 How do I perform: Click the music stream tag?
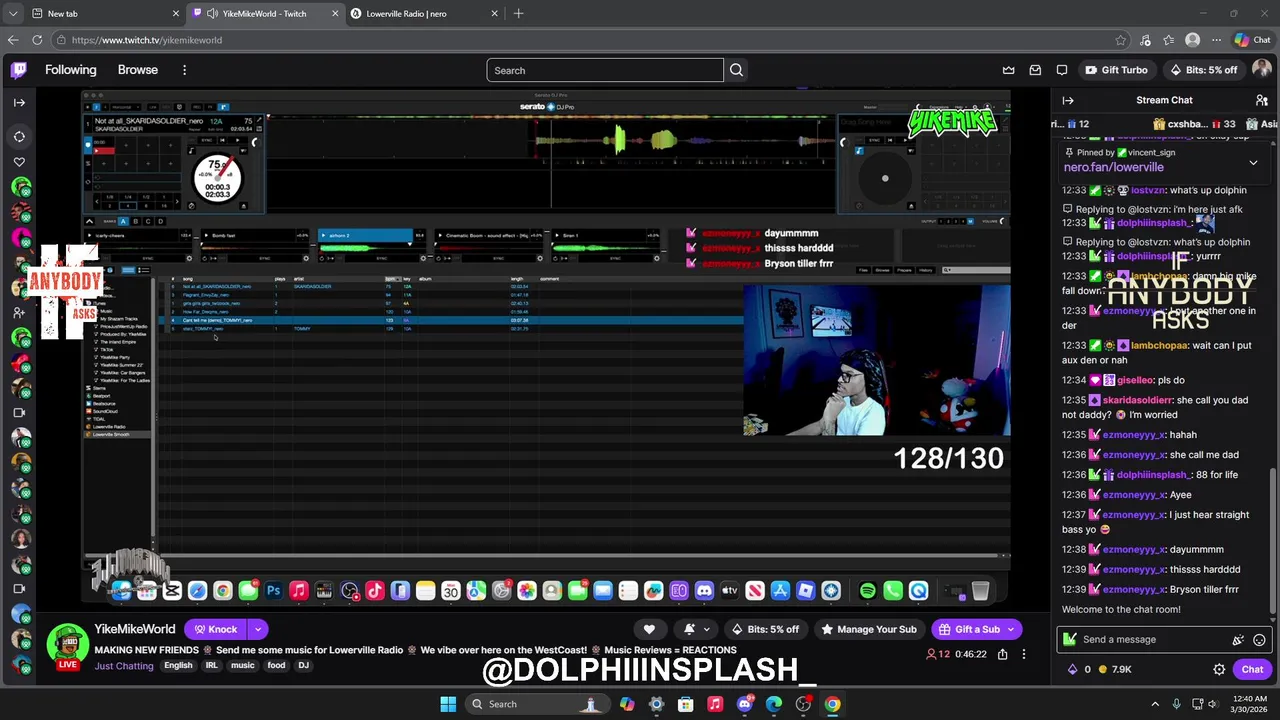243,666
